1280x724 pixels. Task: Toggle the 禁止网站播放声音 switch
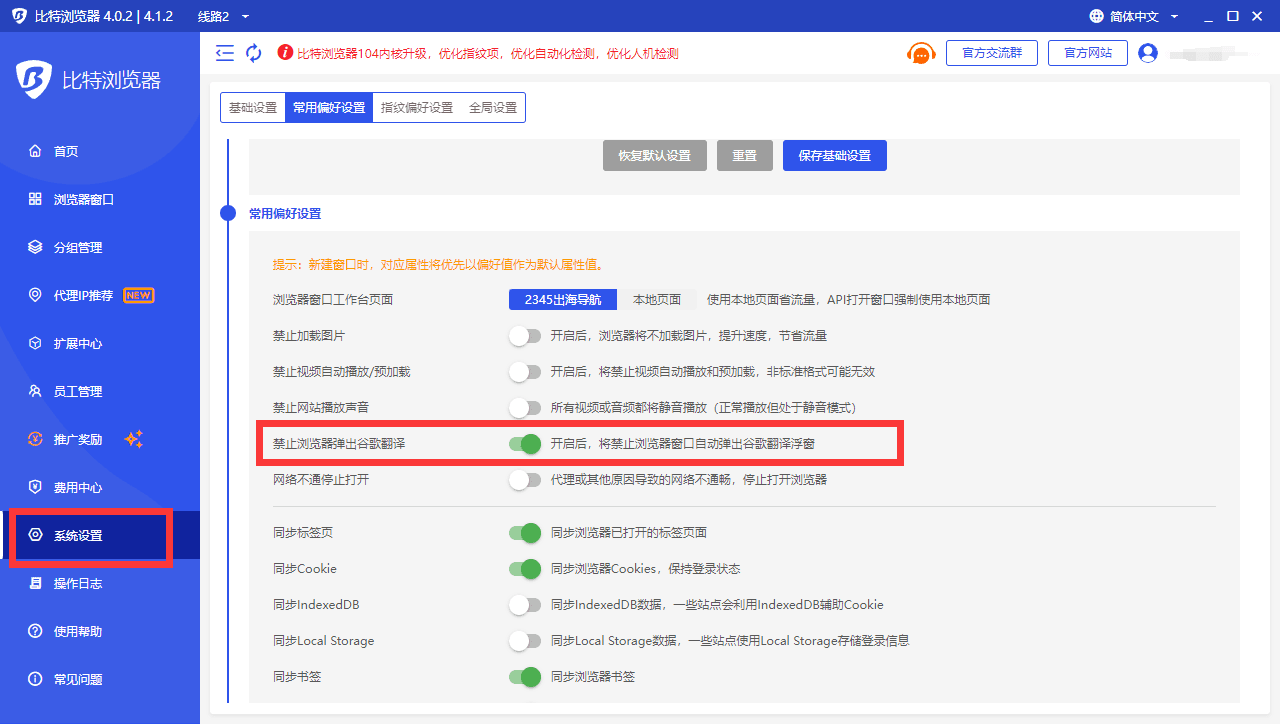525,408
